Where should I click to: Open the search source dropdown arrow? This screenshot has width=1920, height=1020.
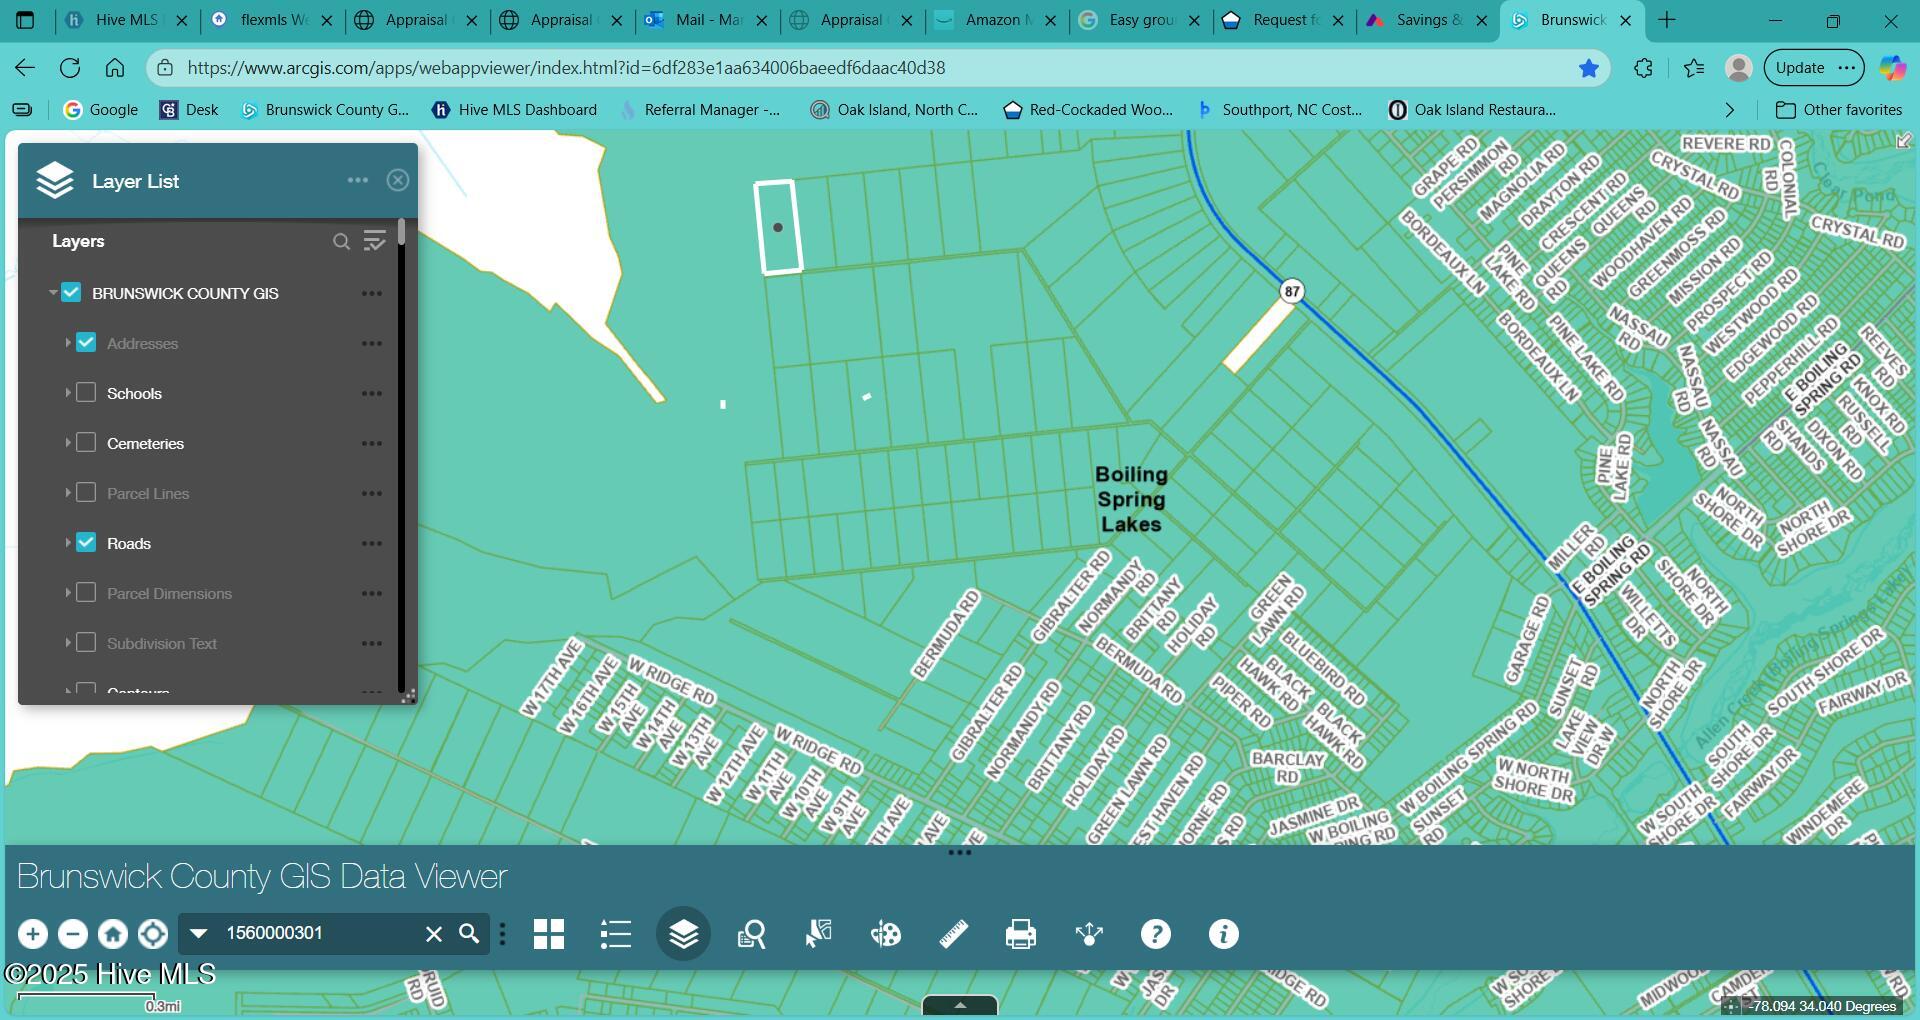click(198, 934)
